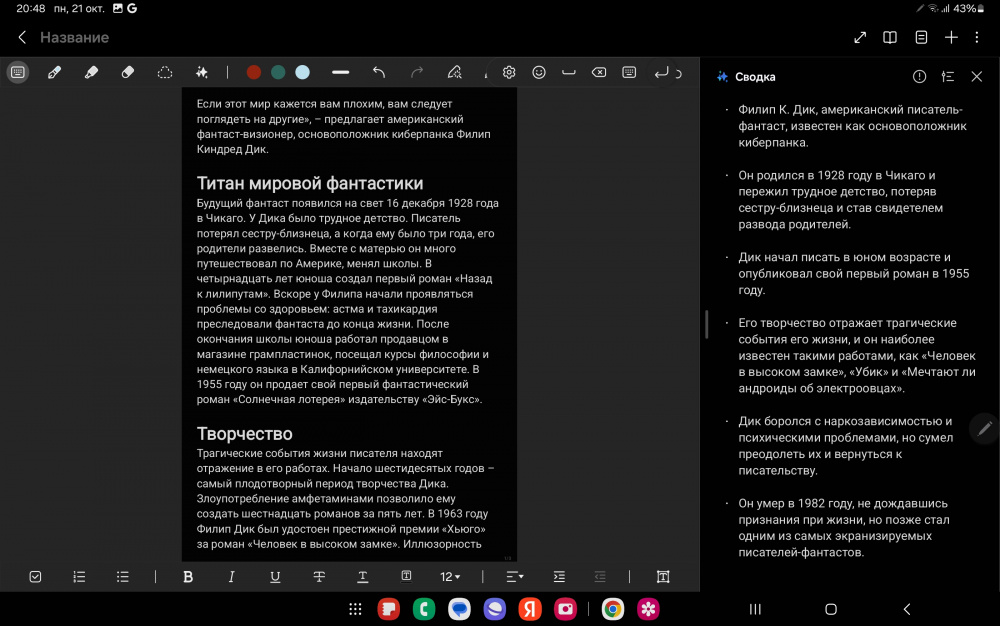
Task: Undo the last action
Action: point(379,72)
